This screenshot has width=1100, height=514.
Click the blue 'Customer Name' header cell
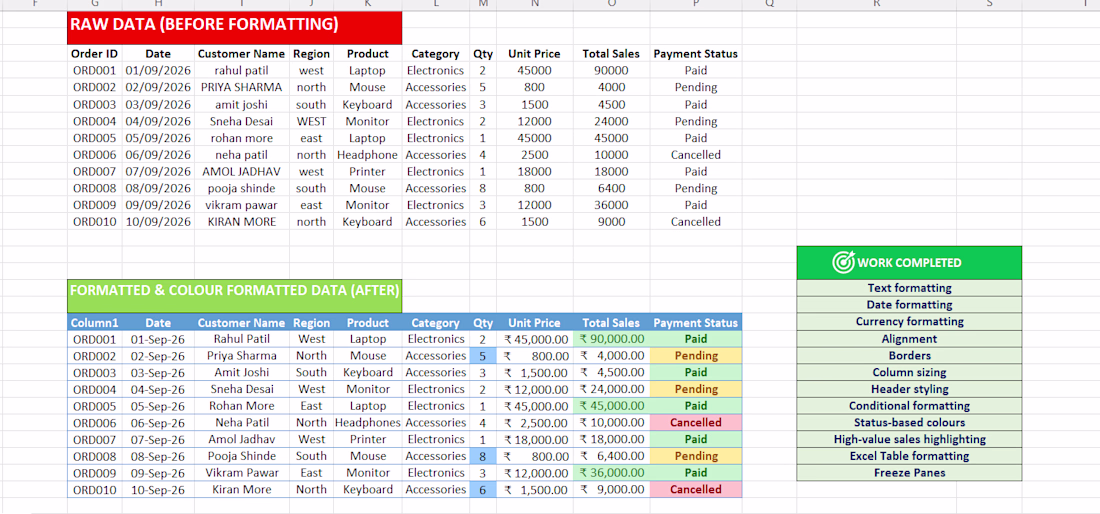pos(241,323)
